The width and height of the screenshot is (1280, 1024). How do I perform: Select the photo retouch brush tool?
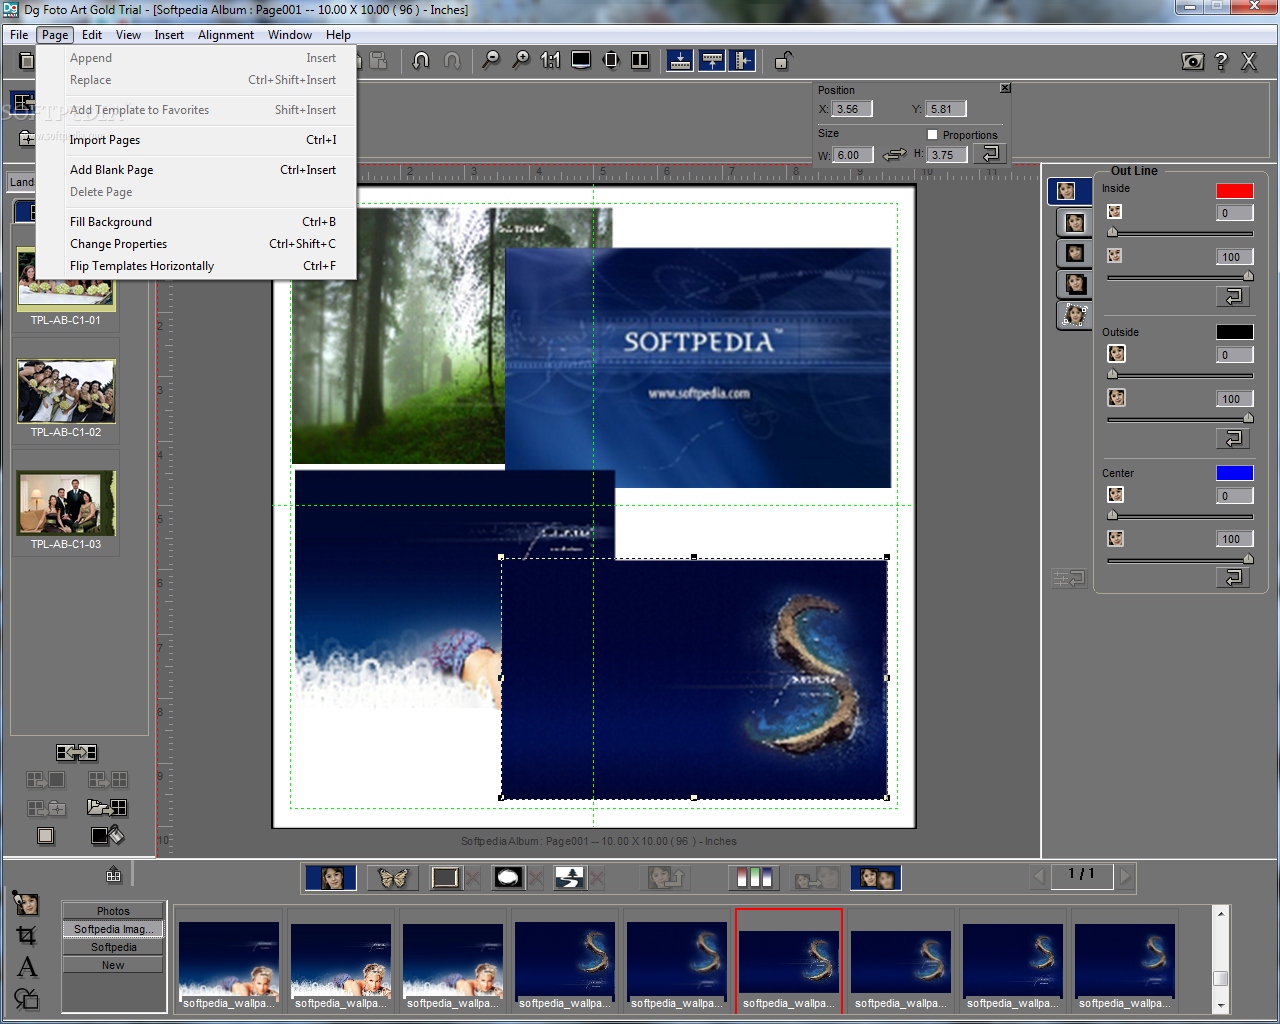26,903
